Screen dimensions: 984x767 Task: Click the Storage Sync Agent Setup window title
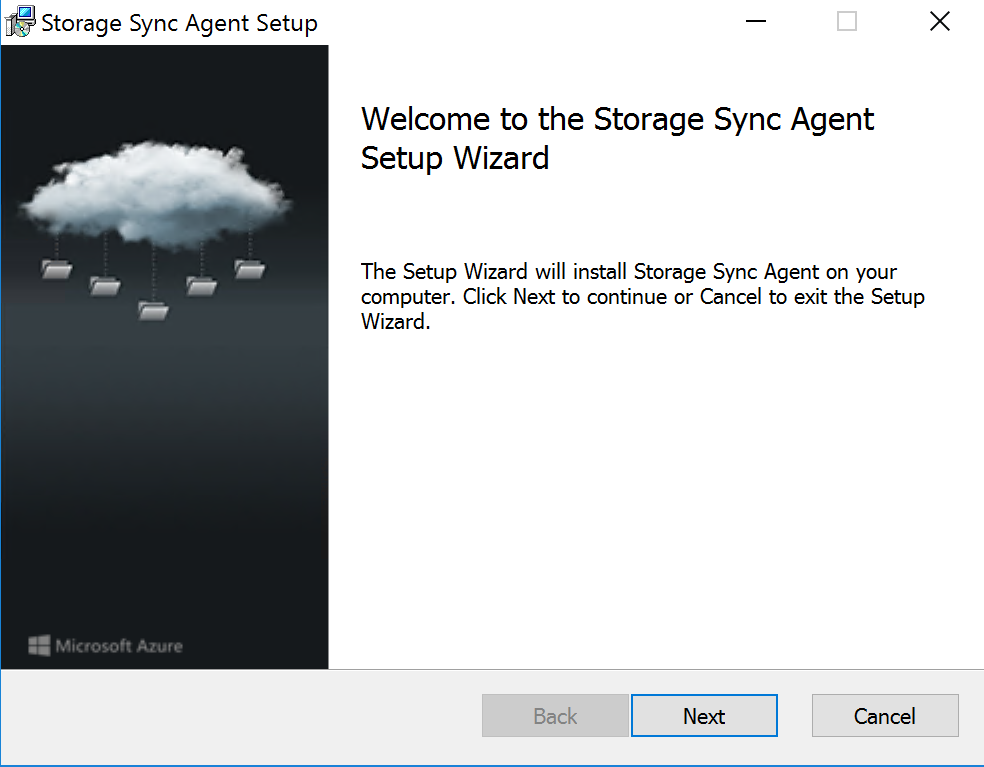coord(179,23)
